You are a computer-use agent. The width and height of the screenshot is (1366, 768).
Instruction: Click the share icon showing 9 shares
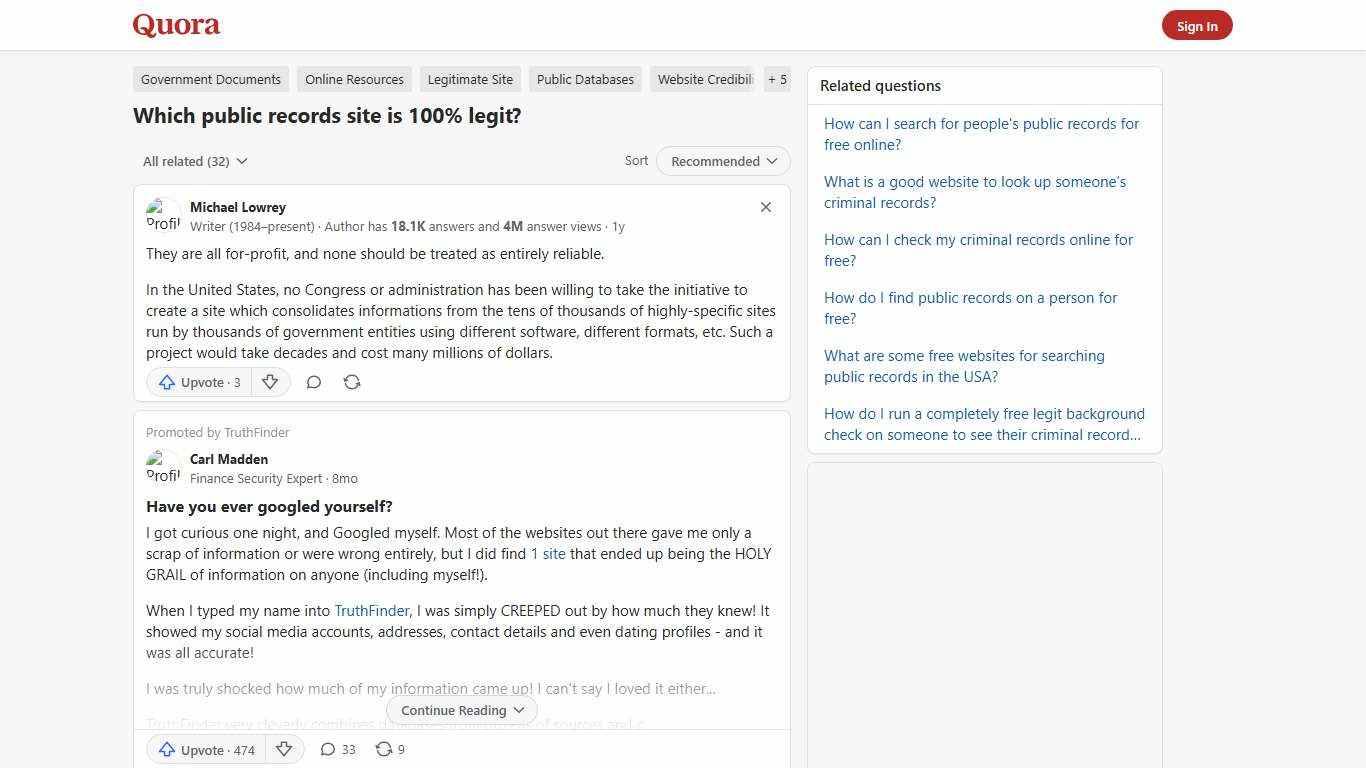(389, 749)
